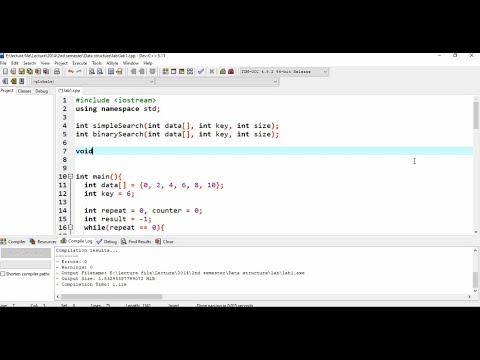Click the Toggle Bookmark shield icon
This screenshot has width=480, height=360.
point(152,71)
